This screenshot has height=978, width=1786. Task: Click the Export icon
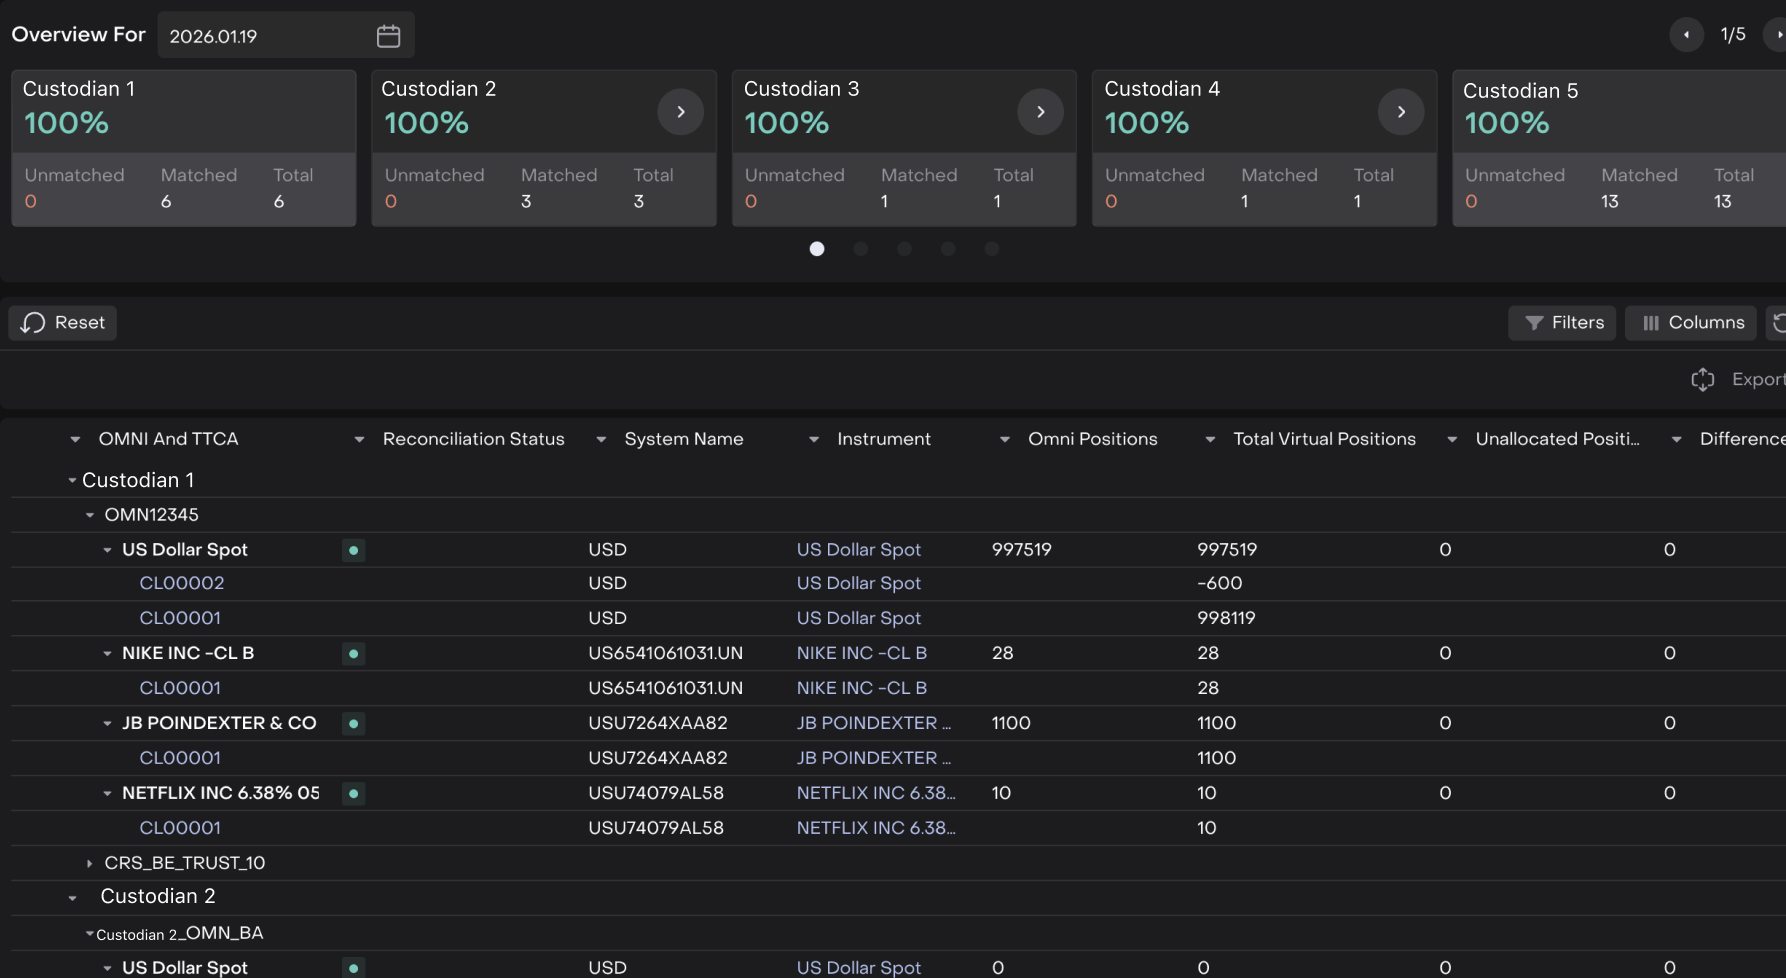(1702, 380)
